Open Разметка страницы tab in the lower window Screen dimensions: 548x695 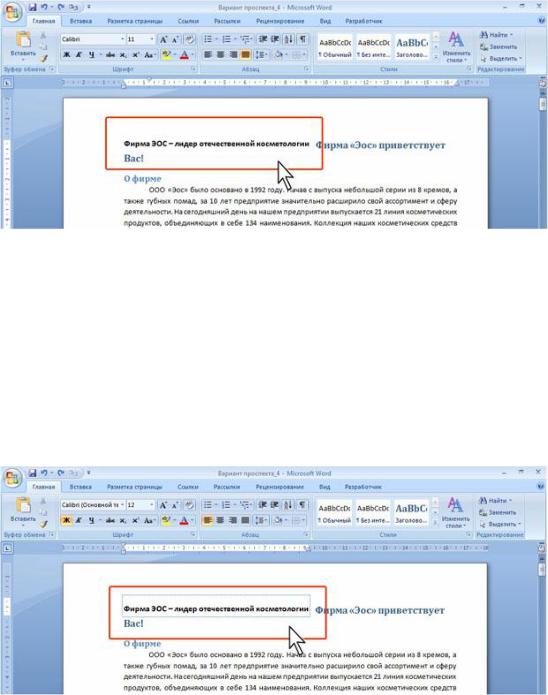pos(134,487)
